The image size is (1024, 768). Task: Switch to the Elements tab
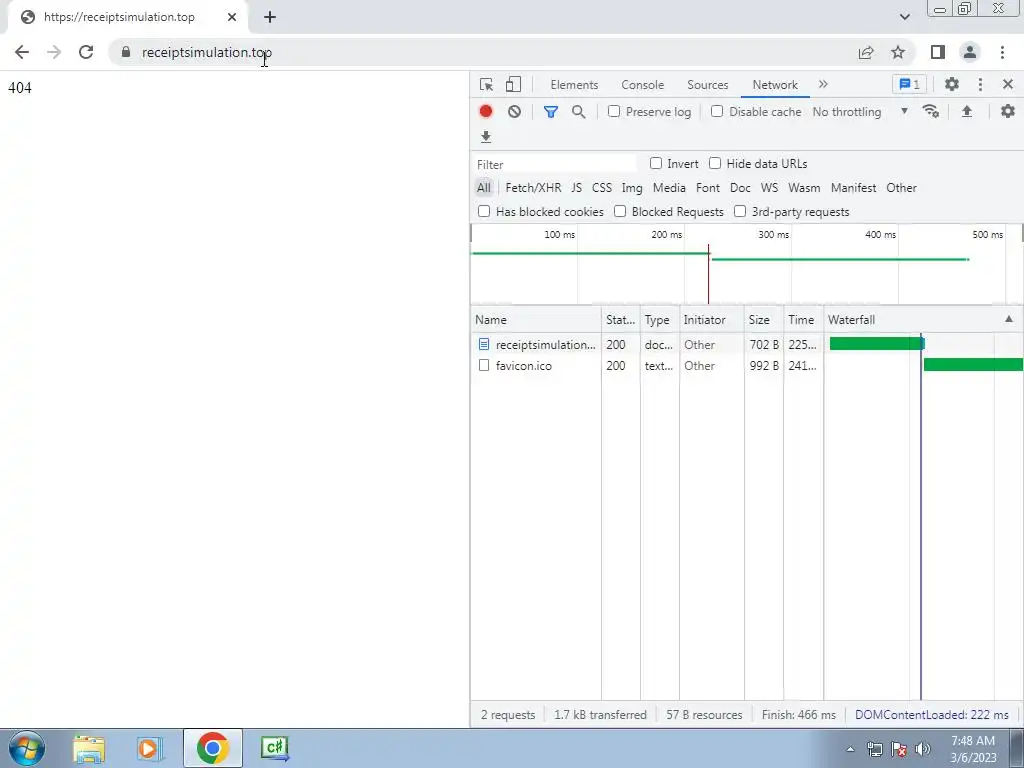(574, 85)
